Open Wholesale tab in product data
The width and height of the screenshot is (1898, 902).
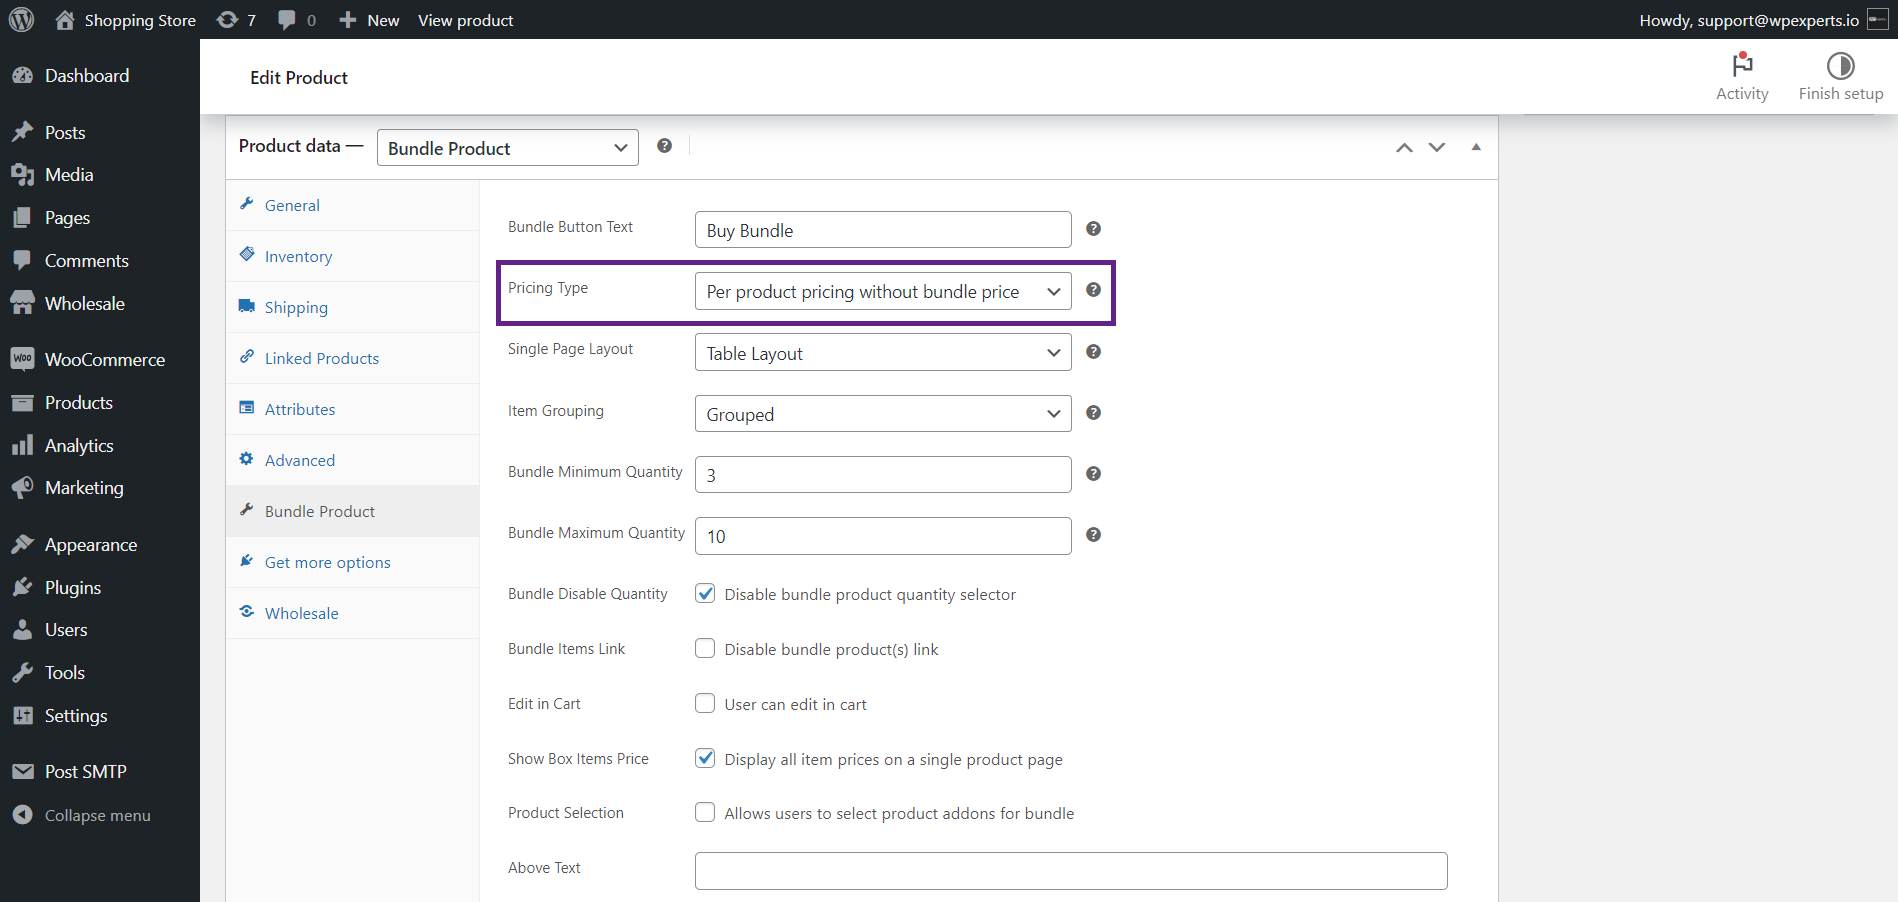pos(353,613)
